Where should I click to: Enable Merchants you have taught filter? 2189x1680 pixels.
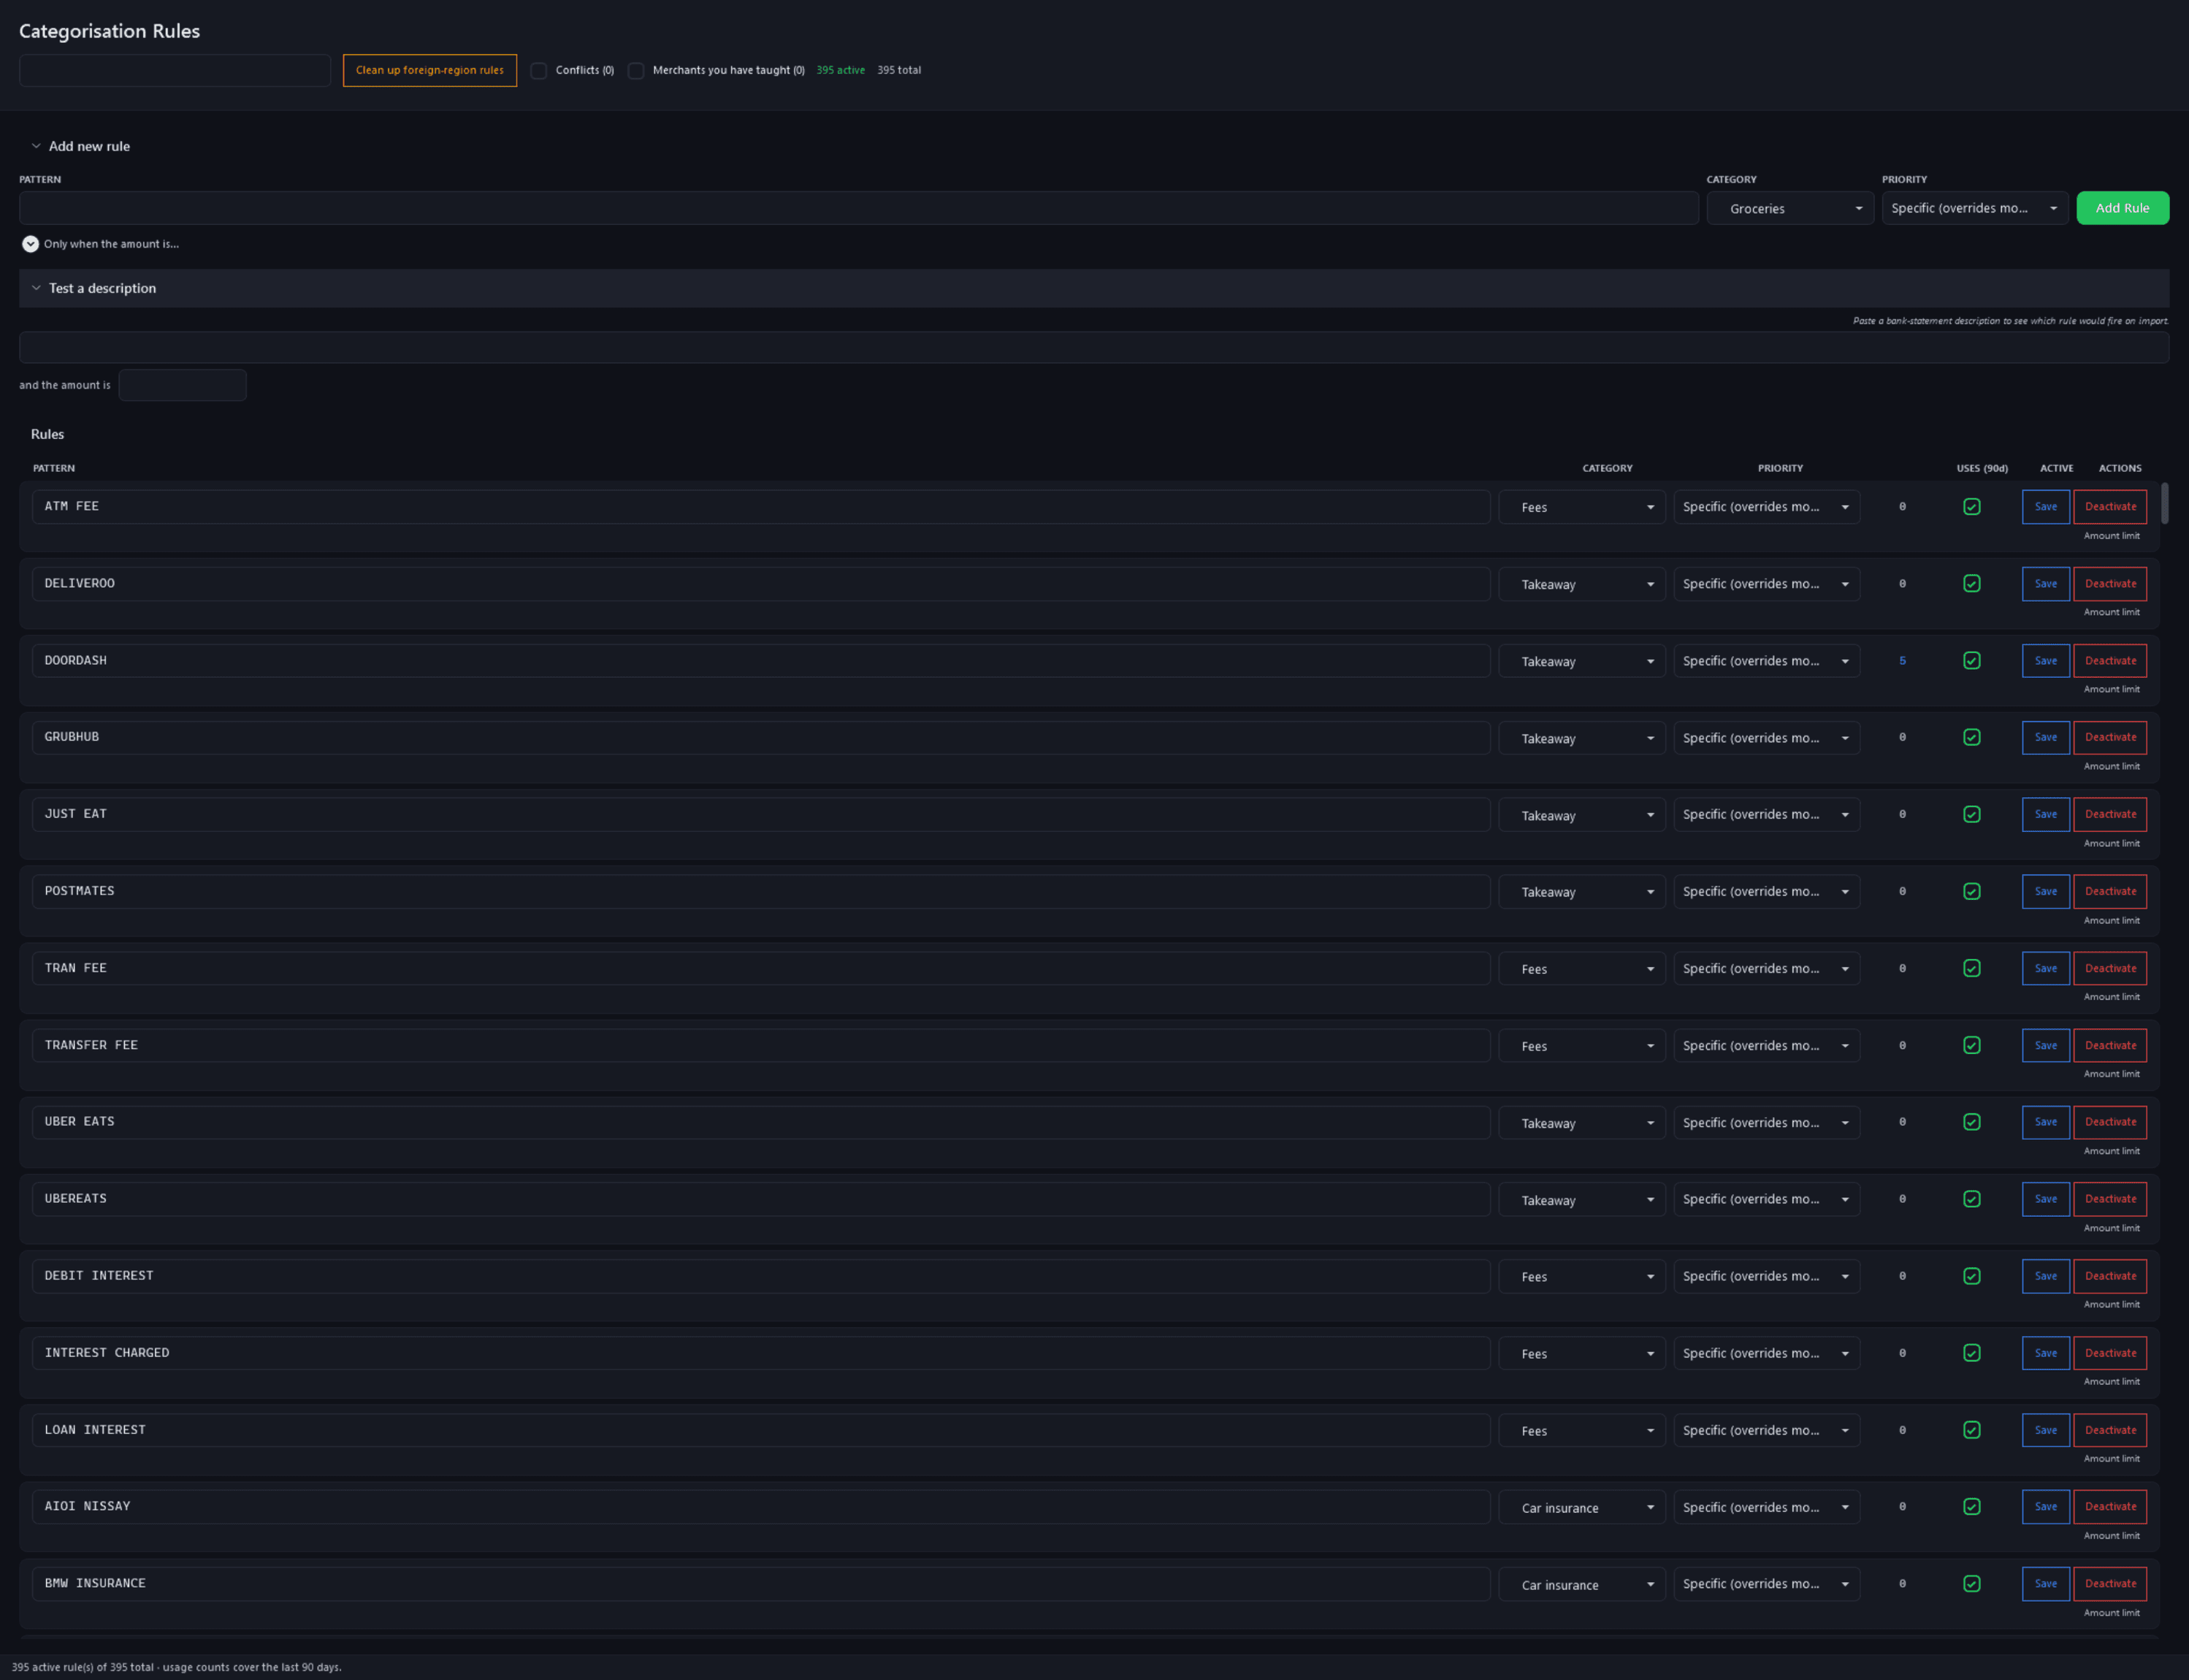[636, 71]
